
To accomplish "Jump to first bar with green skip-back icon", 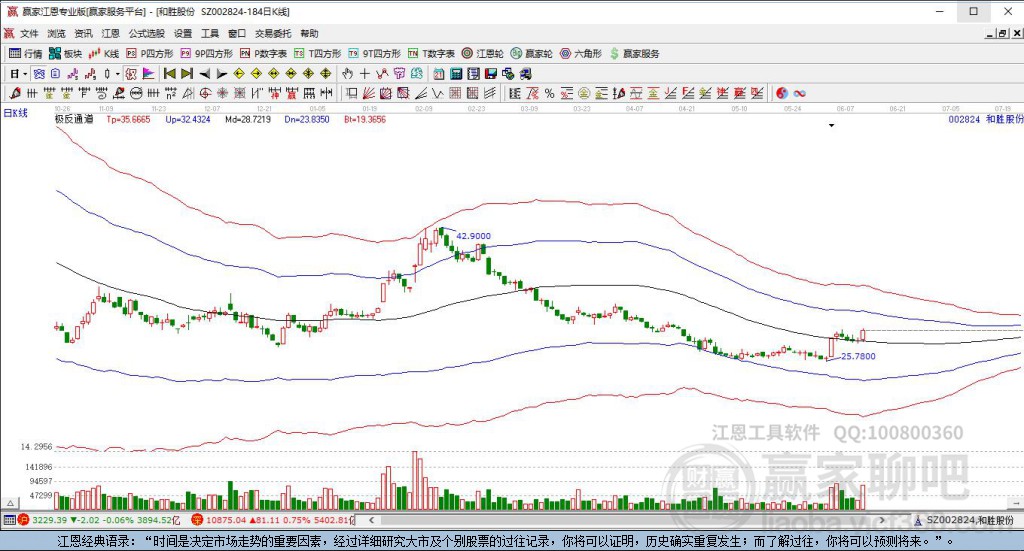I will (x=170, y=74).
